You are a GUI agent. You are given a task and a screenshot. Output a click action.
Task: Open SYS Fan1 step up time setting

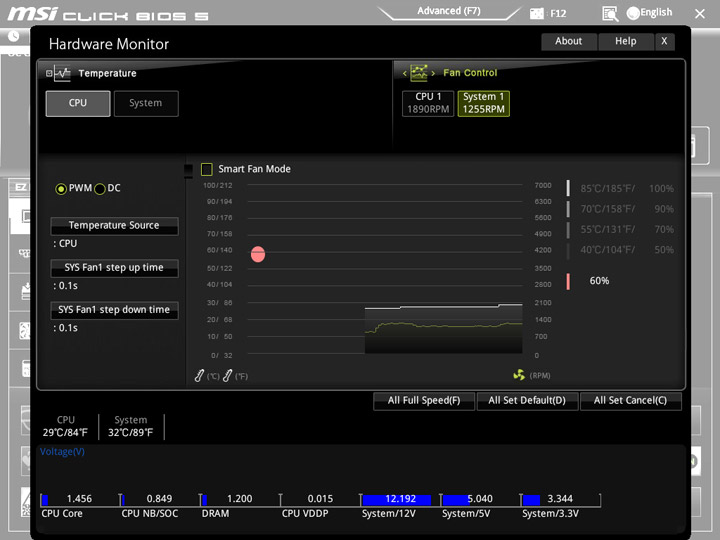pos(114,268)
